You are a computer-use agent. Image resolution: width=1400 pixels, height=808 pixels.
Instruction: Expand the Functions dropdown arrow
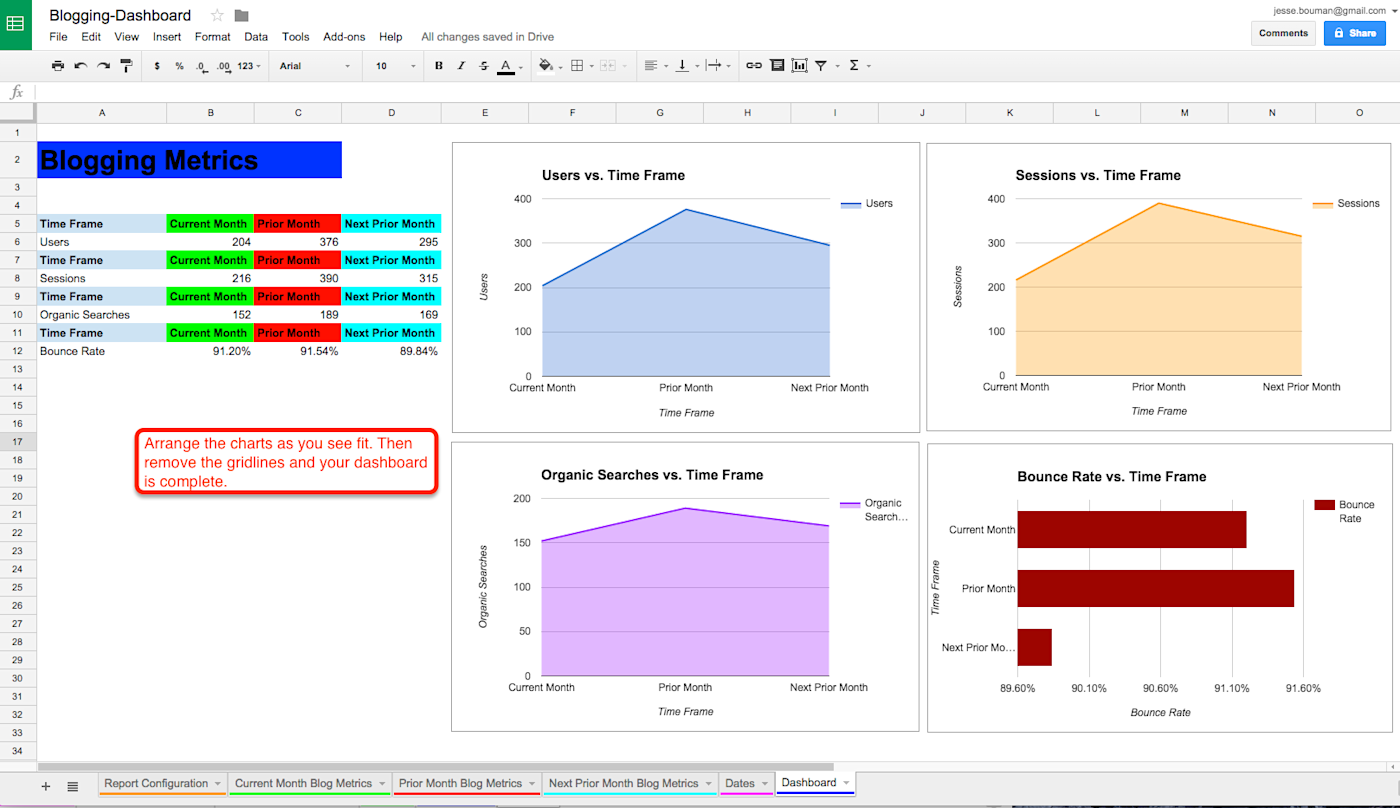868,66
